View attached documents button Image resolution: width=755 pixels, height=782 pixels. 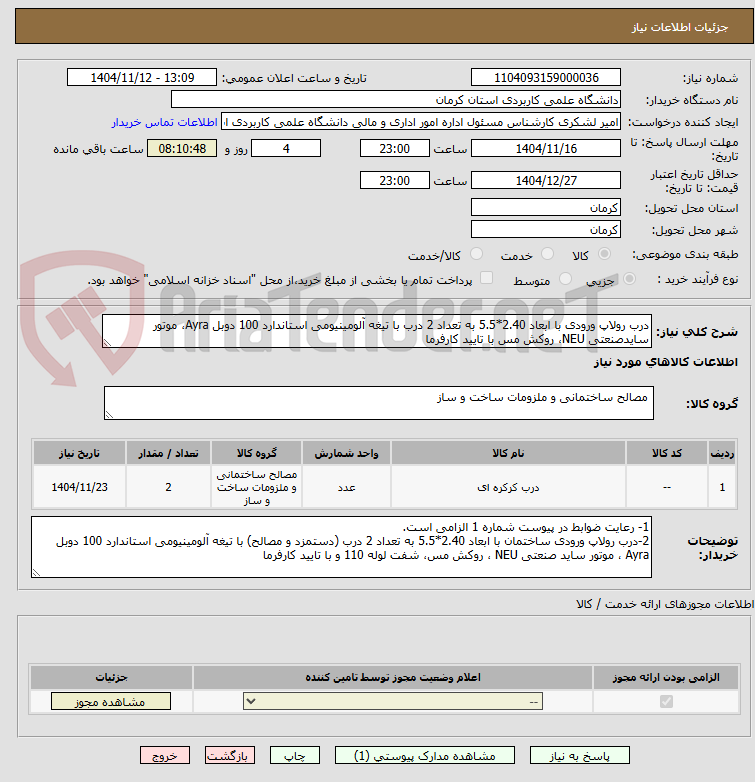pos(425,756)
